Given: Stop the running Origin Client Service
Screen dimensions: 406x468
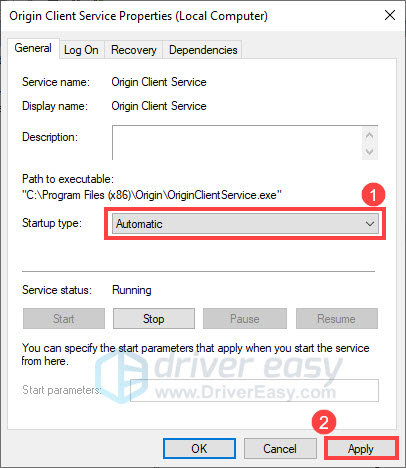Looking at the screenshot, I should coord(154,319).
